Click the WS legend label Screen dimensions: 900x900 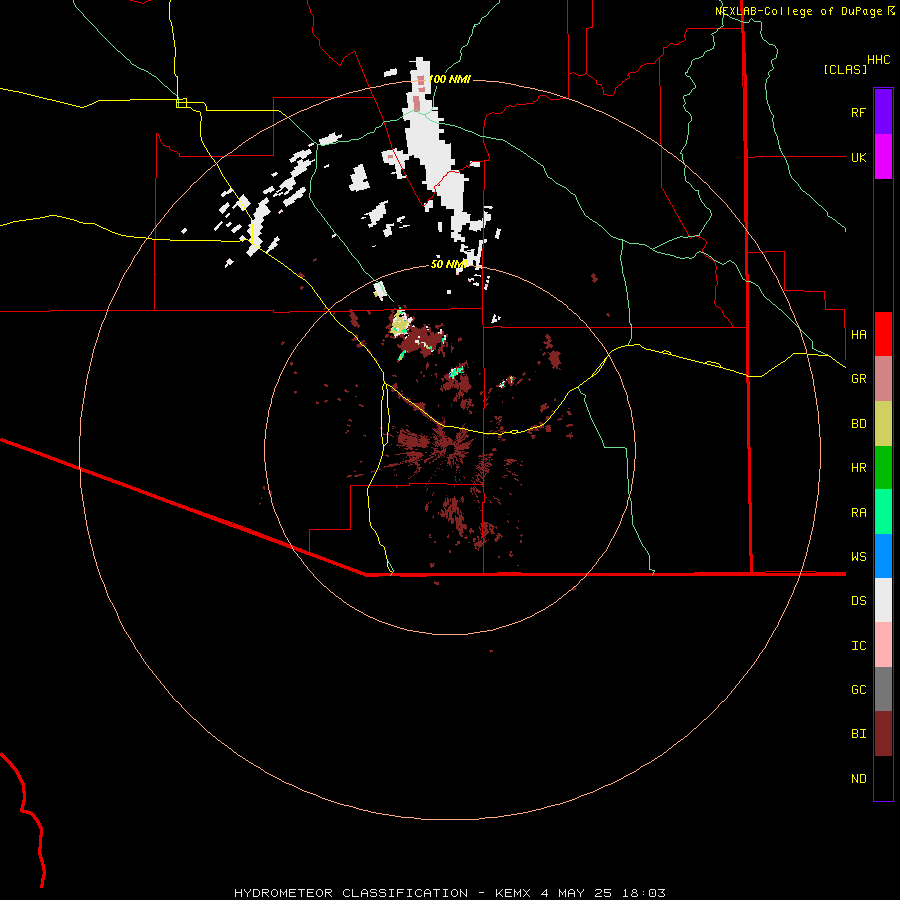coord(859,557)
